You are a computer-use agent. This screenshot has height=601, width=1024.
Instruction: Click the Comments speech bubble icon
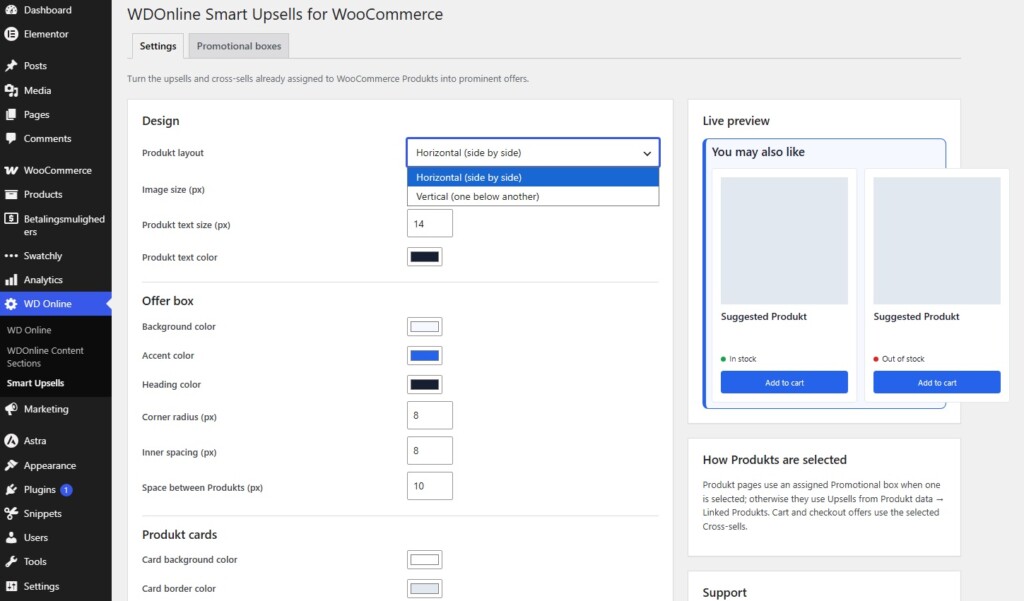click(x=11, y=138)
